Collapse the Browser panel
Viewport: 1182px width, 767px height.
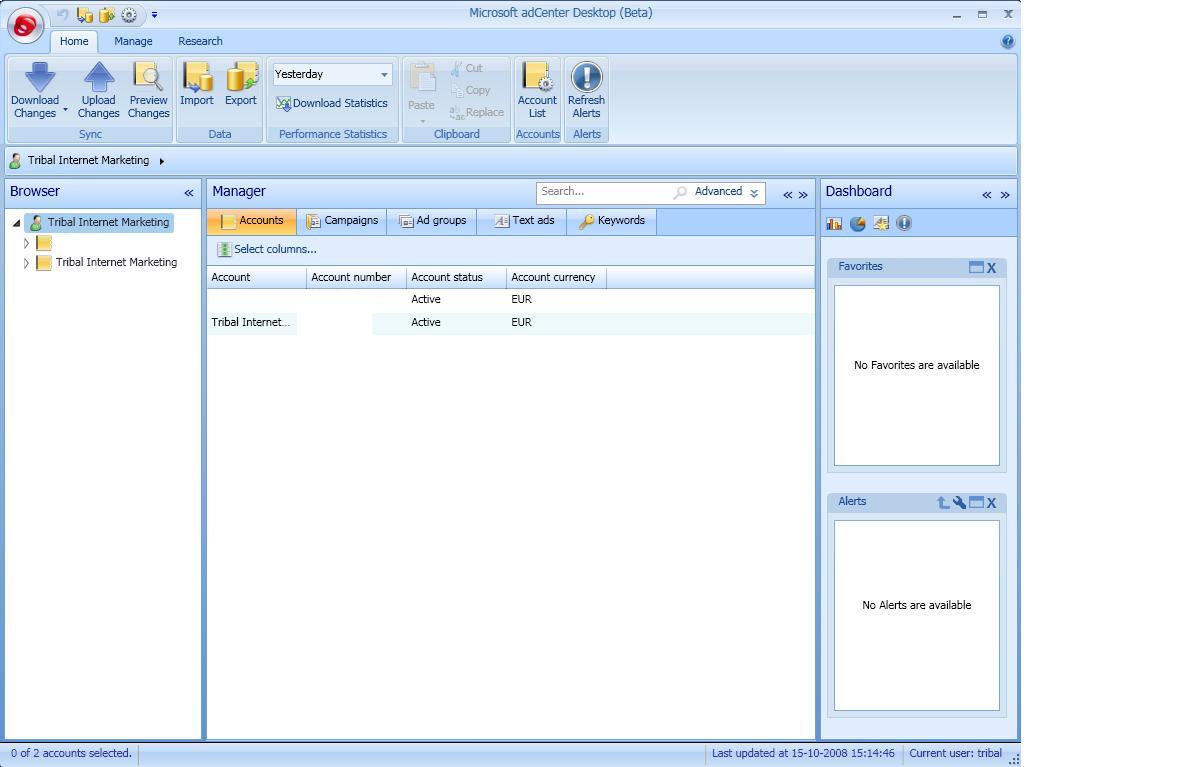pos(188,194)
